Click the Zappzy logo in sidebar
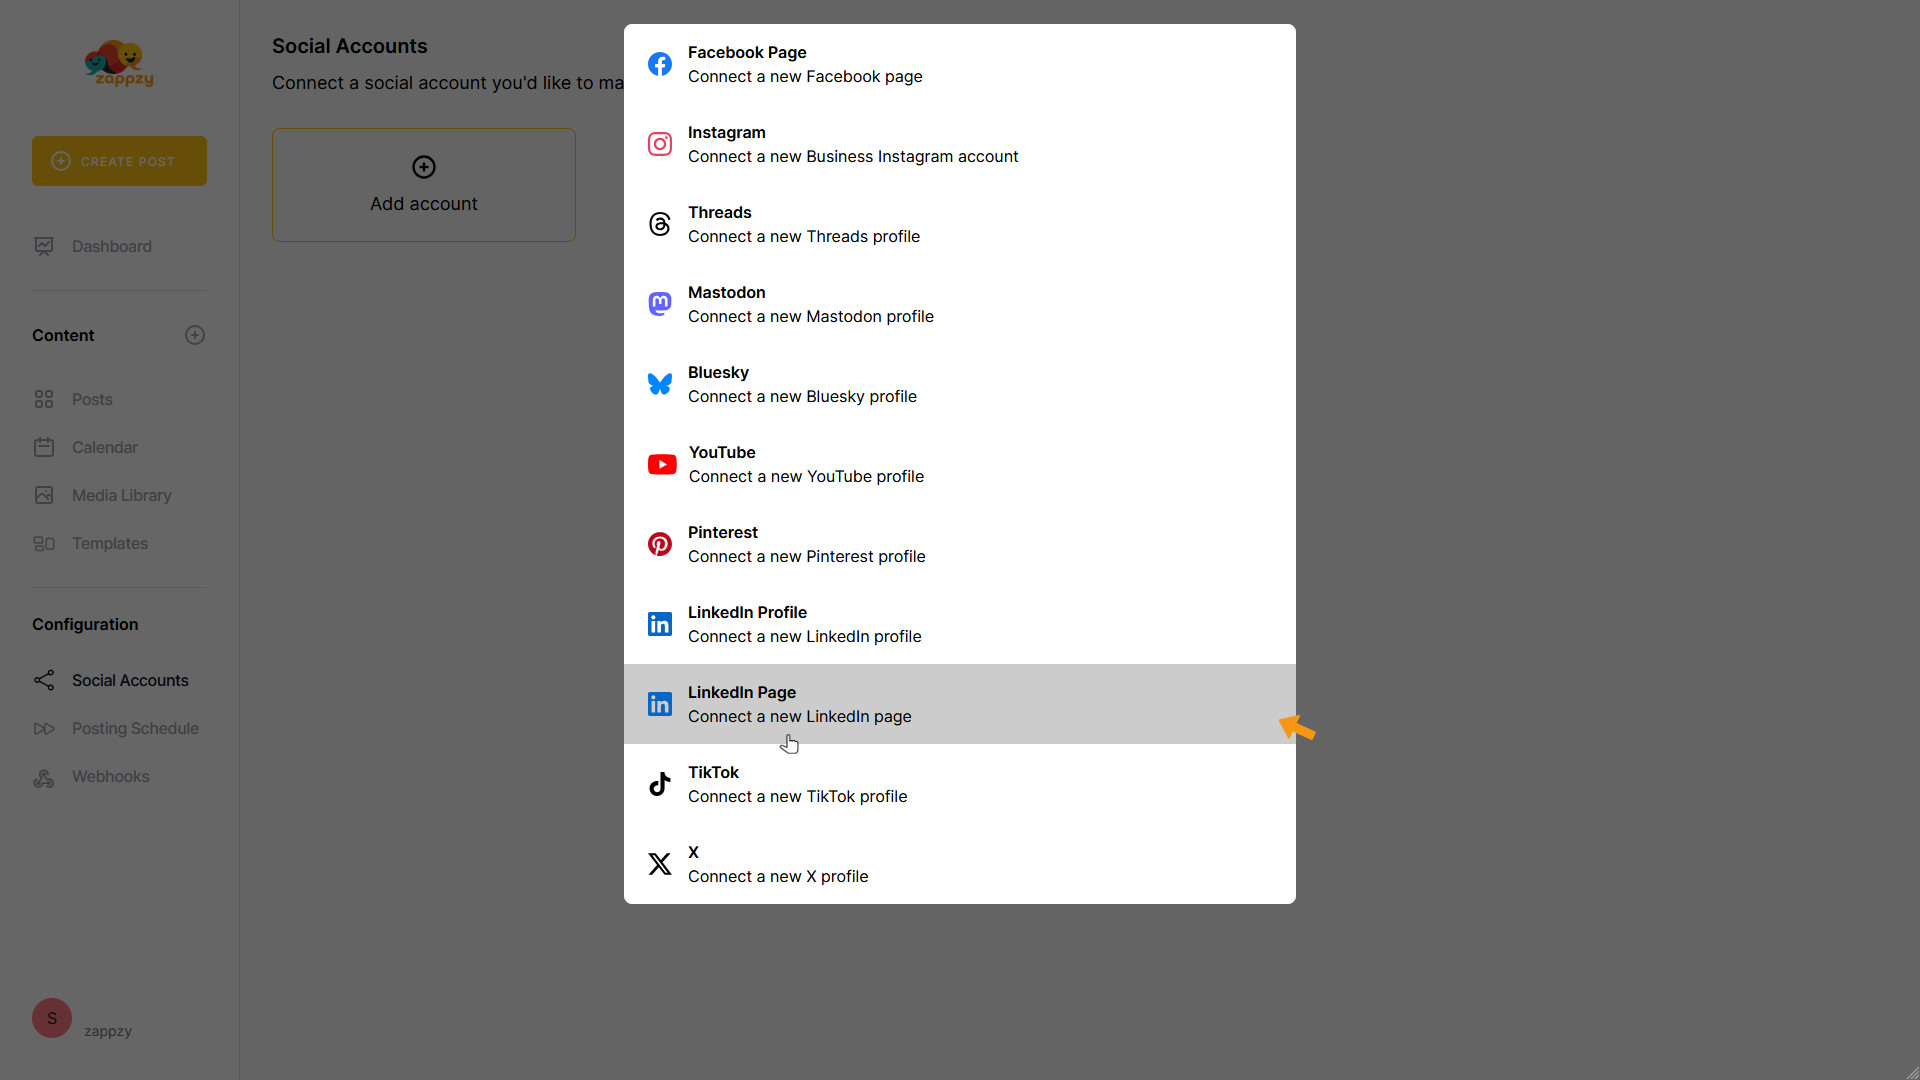Screen dimensions: 1920x1080 pyautogui.click(x=120, y=63)
